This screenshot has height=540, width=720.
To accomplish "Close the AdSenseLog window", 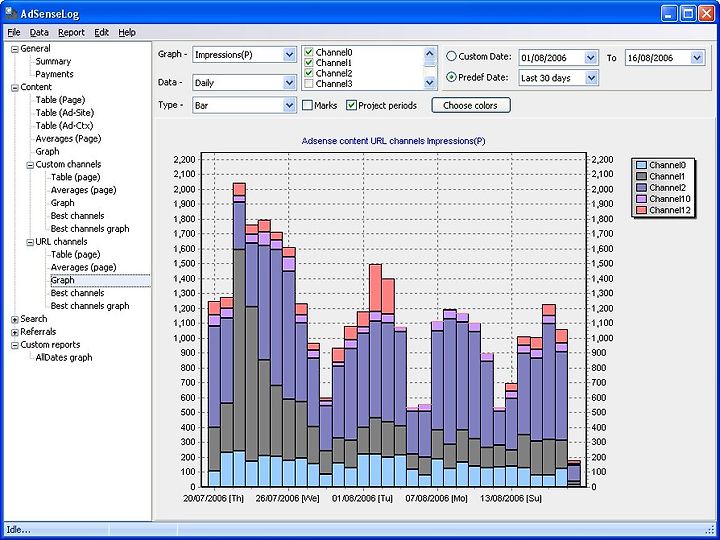I will 706,13.
